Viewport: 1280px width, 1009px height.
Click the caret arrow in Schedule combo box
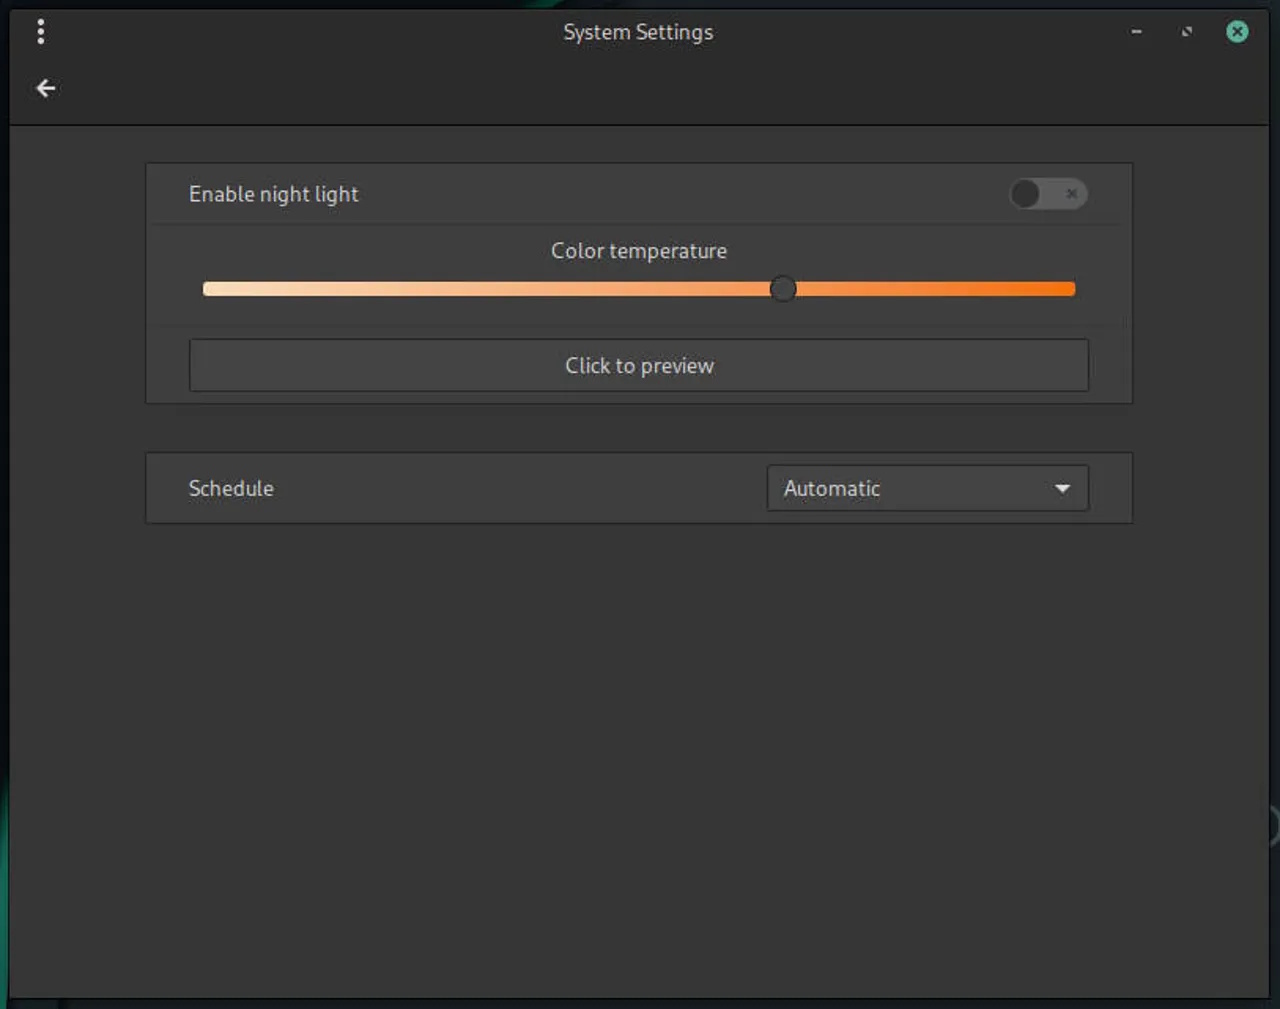(1062, 489)
